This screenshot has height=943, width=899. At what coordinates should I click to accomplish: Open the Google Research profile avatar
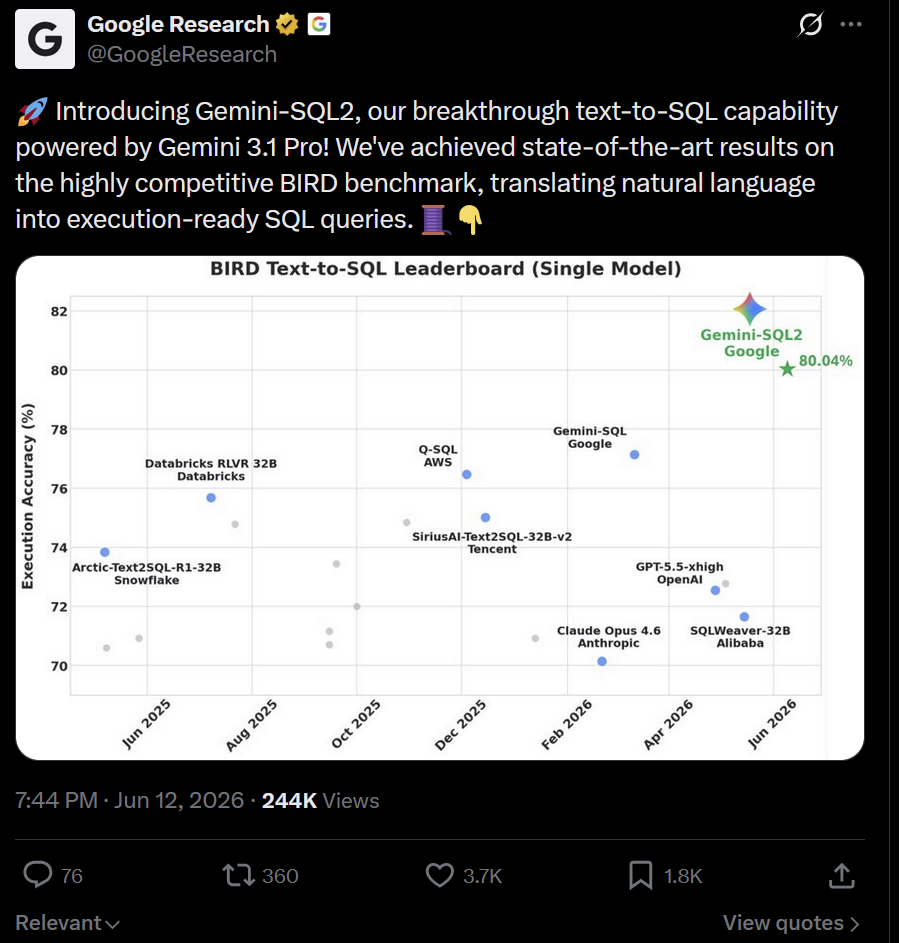coord(45,39)
